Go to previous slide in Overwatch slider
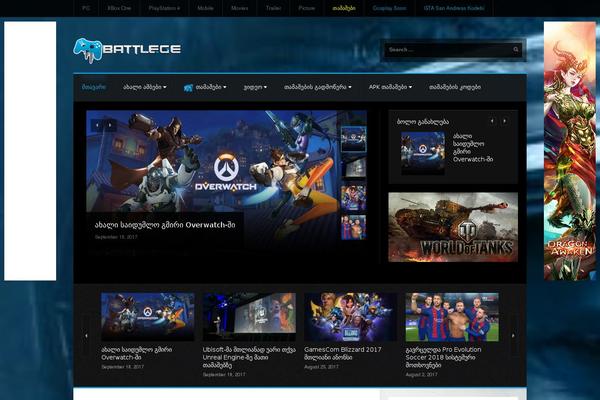600x400 pixels. pyautogui.click(x=97, y=125)
